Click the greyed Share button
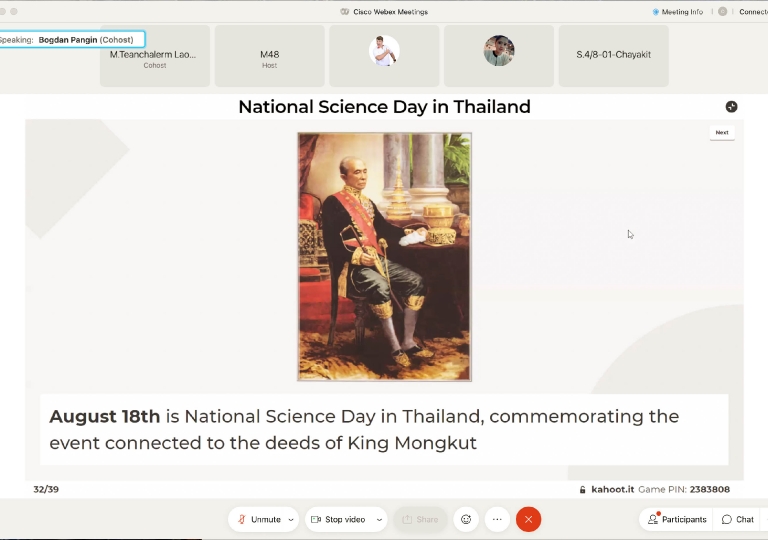 pyautogui.click(x=420, y=519)
